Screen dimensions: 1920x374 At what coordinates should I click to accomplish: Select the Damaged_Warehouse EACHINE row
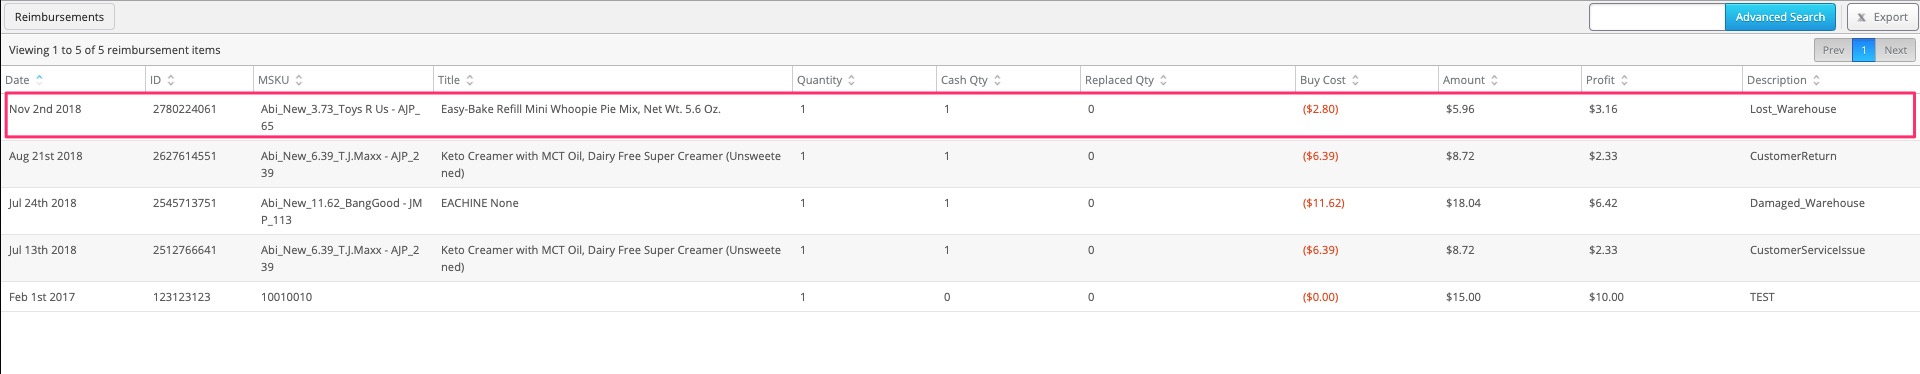(x=960, y=211)
